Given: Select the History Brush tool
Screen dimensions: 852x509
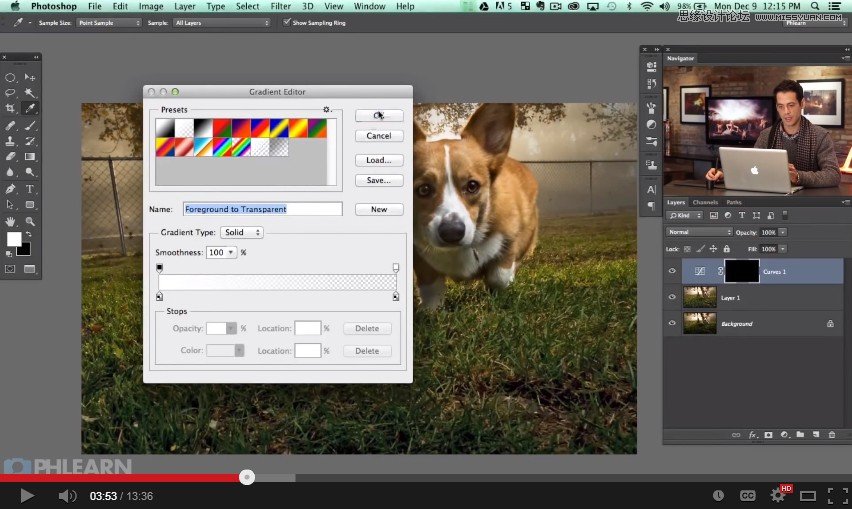Looking at the screenshot, I should click(x=30, y=141).
